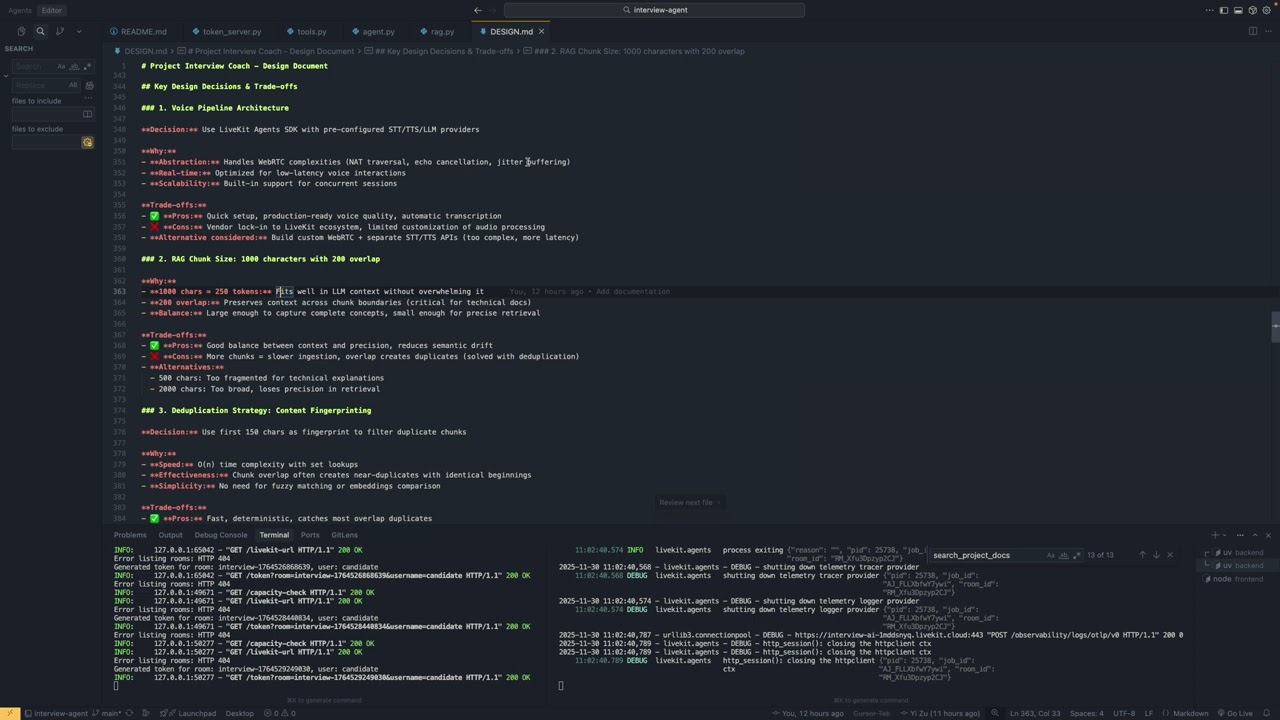Select the first uv backend terminal
The width and height of the screenshot is (1280, 720).
[1238, 553]
